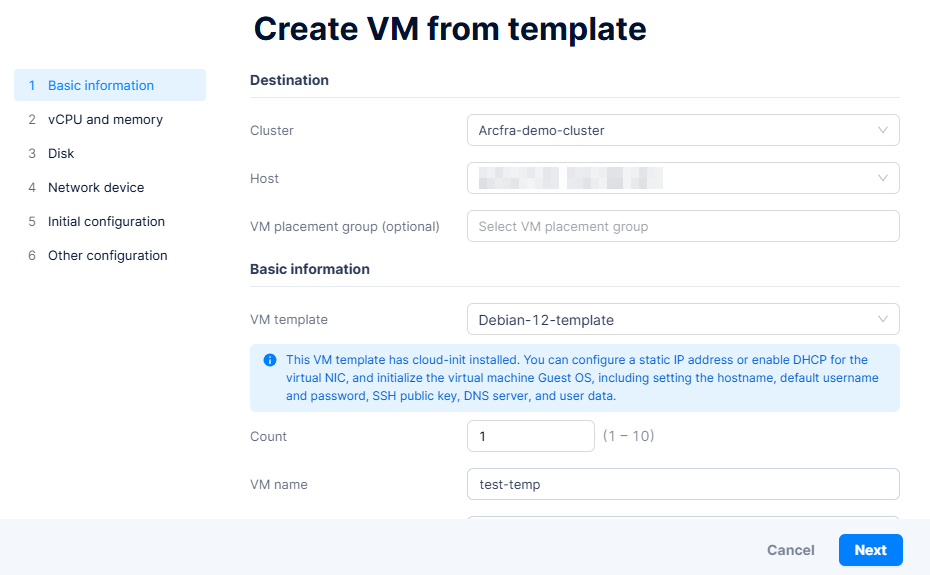Expand the Host dropdown chevron
The width and height of the screenshot is (930, 575).
tap(883, 178)
